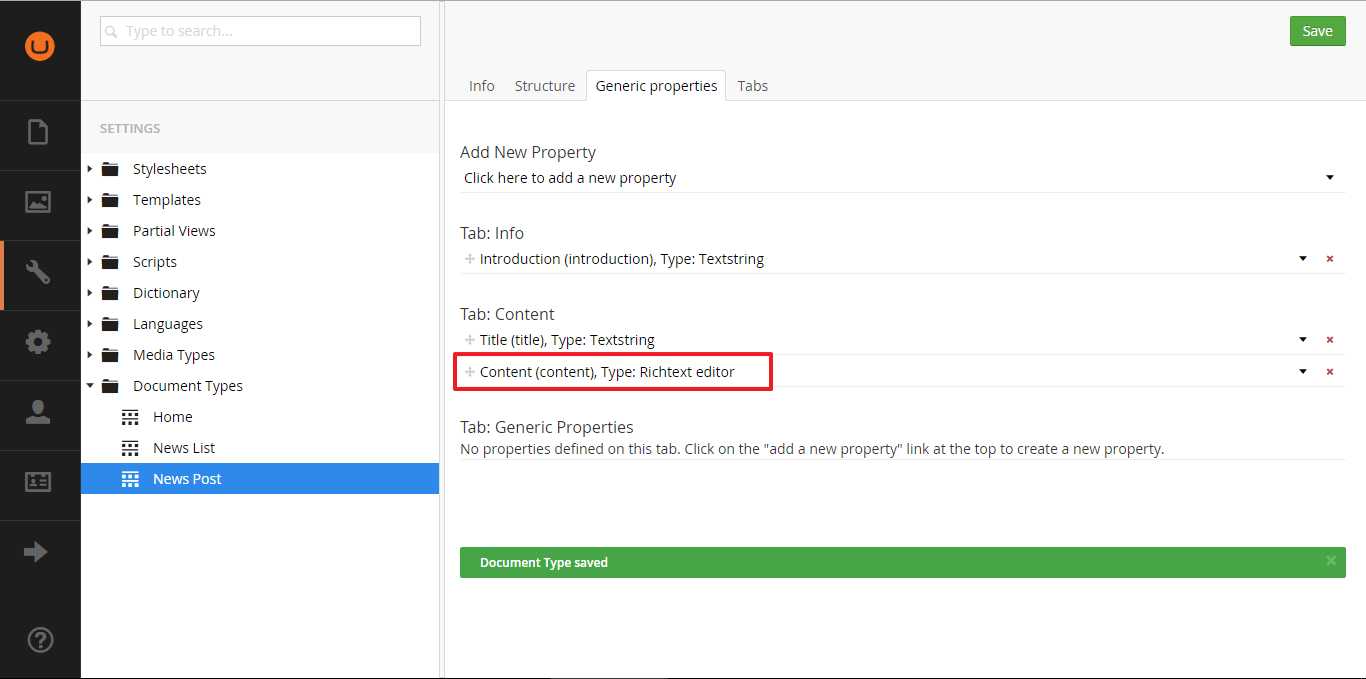Switch to the Info tab
The height and width of the screenshot is (679, 1366).
pos(482,86)
